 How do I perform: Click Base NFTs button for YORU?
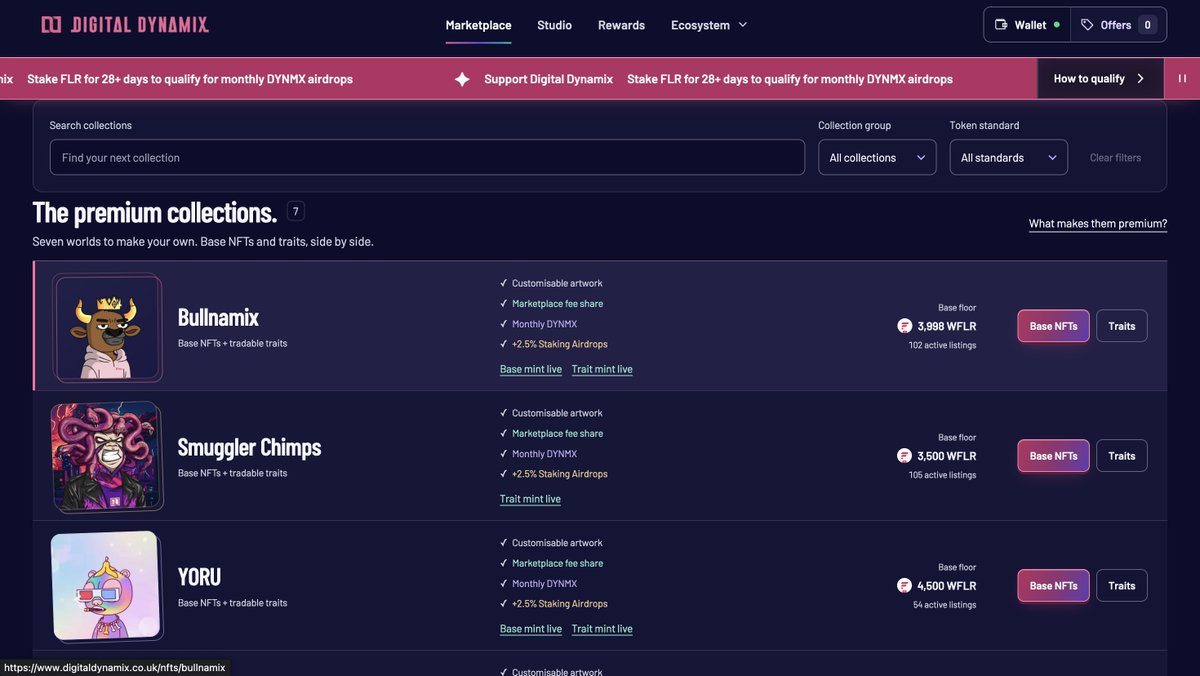tap(1053, 586)
